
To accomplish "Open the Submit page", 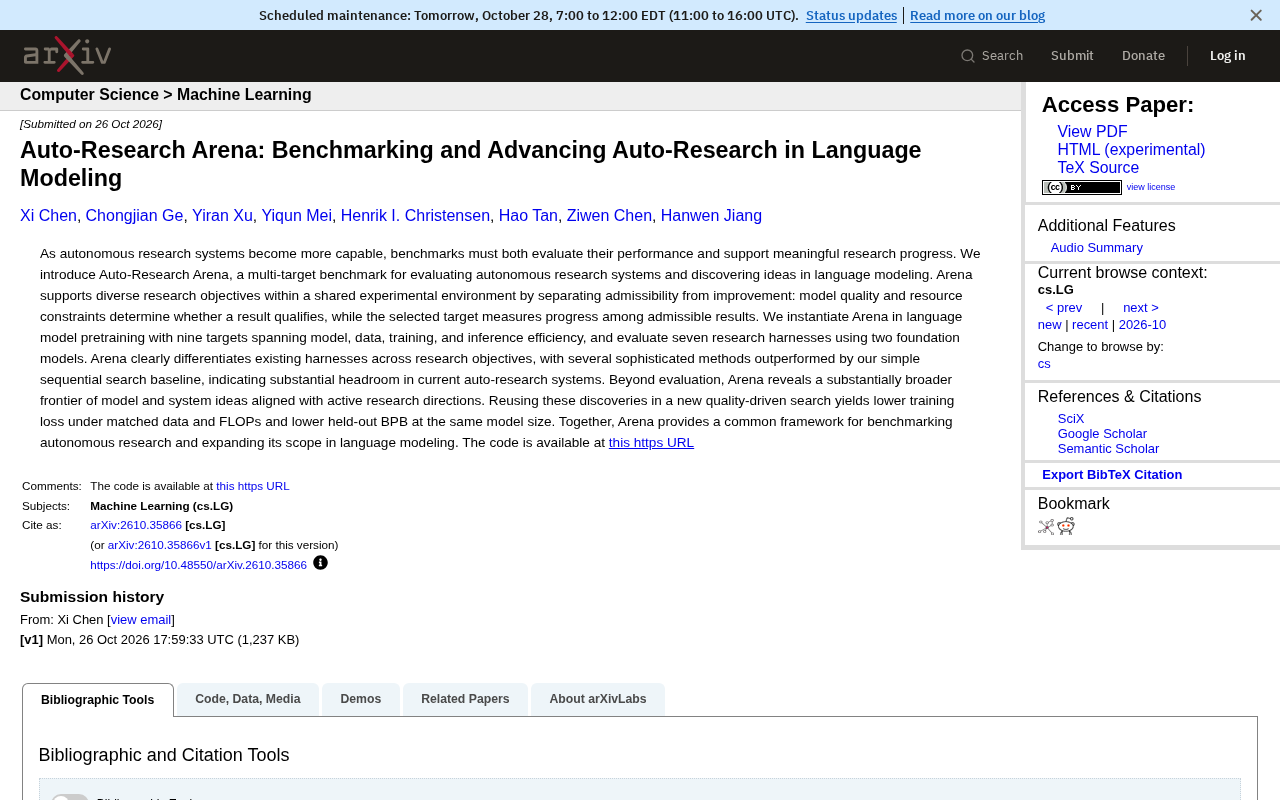I will tap(1072, 56).
